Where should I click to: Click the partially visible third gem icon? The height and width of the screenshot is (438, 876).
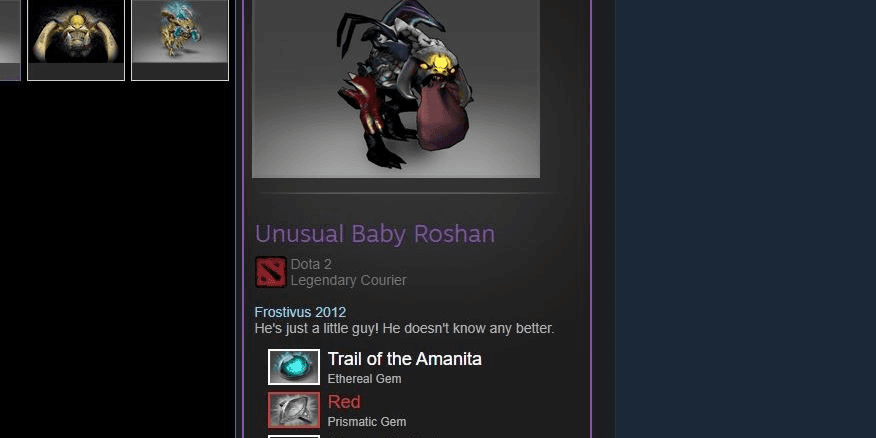[294, 436]
